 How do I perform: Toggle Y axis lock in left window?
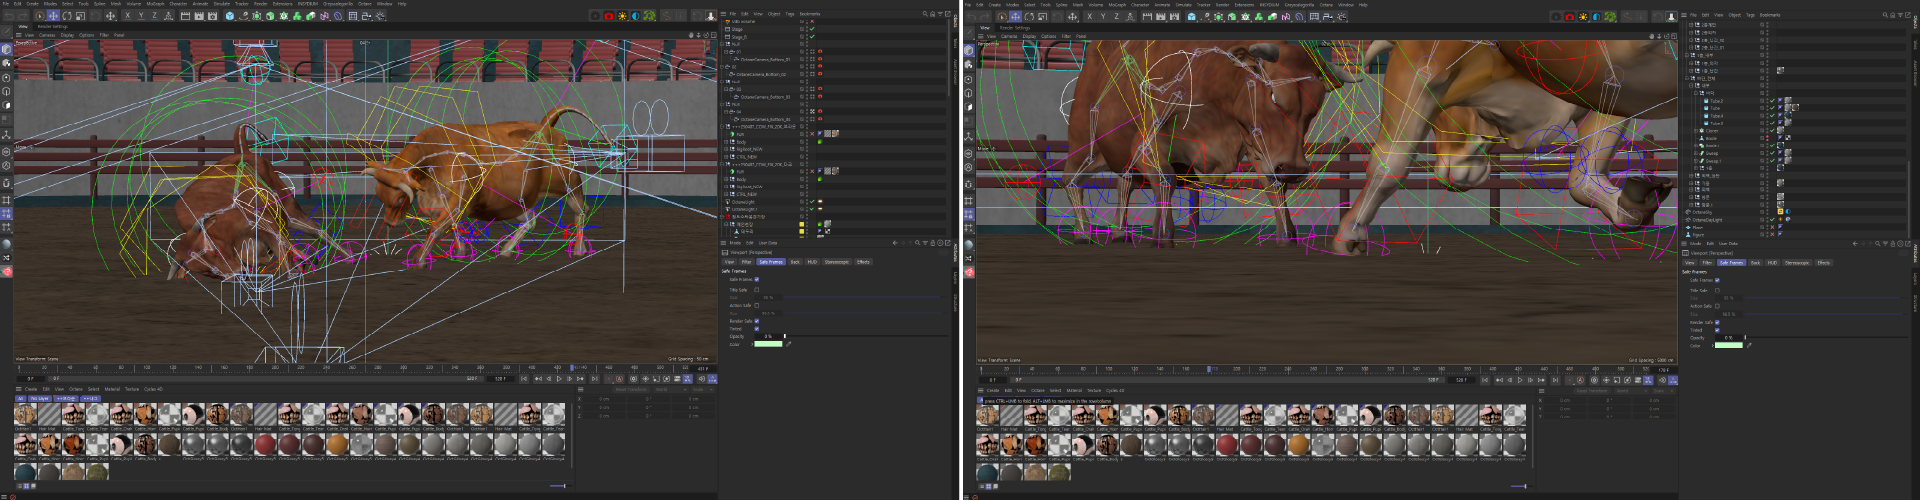[x=141, y=16]
